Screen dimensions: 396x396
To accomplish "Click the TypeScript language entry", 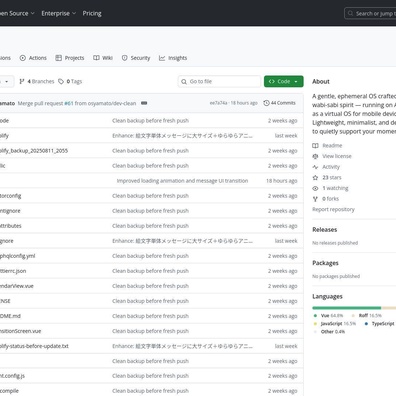I will [380, 324].
